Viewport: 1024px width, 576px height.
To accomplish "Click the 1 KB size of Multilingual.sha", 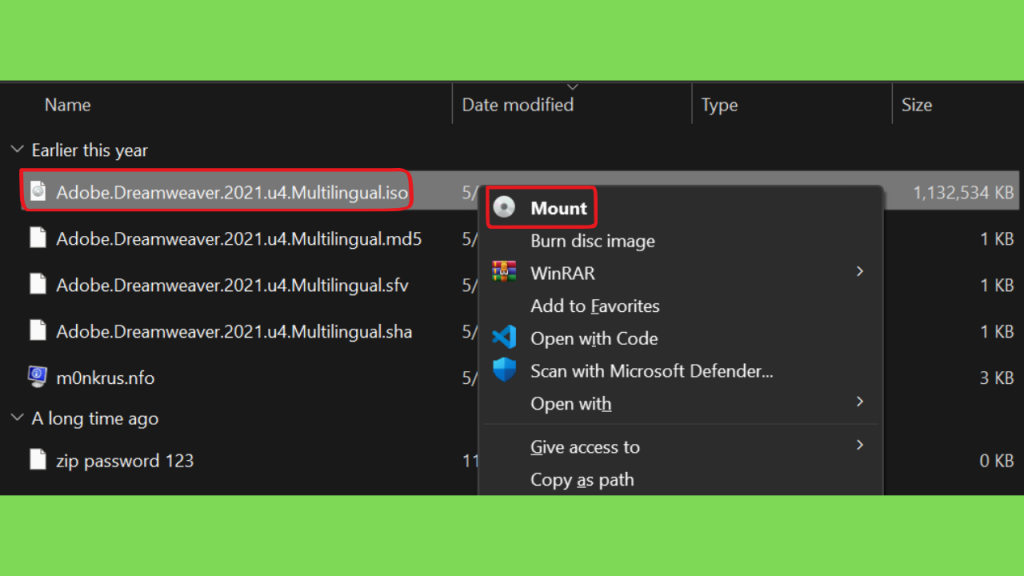I will (x=997, y=332).
